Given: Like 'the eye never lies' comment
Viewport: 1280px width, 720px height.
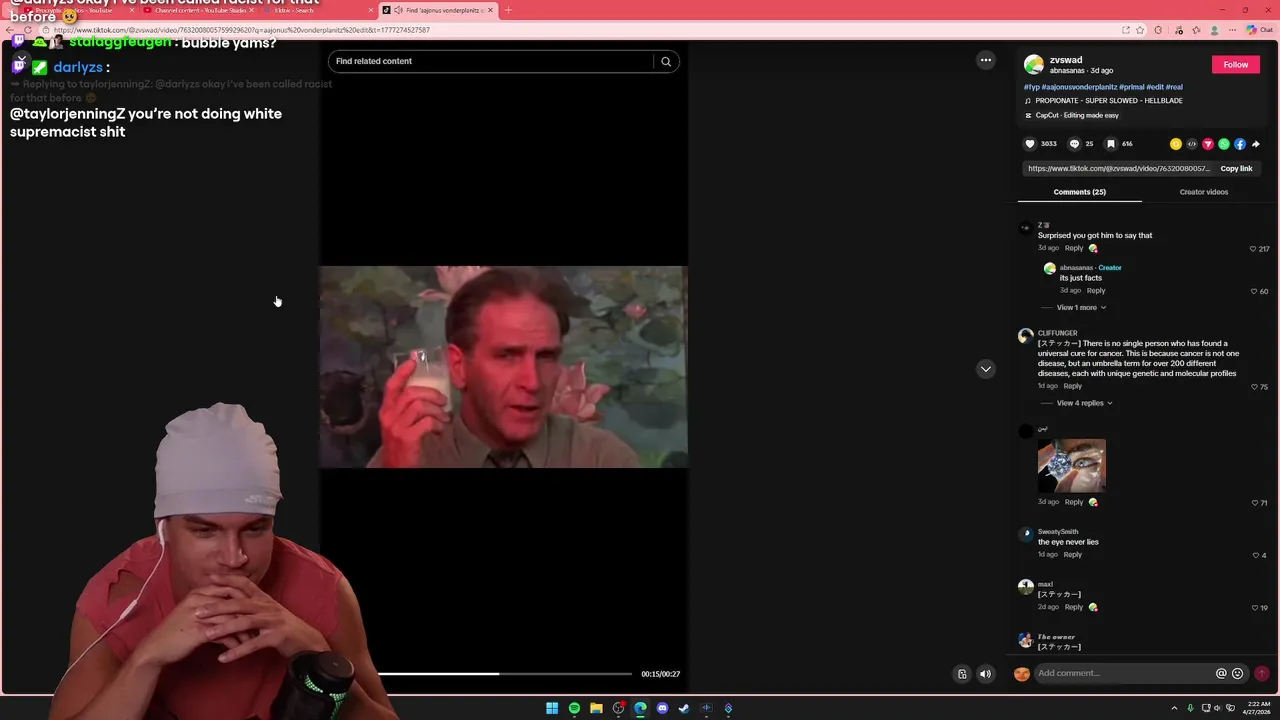Looking at the screenshot, I should point(1256,555).
